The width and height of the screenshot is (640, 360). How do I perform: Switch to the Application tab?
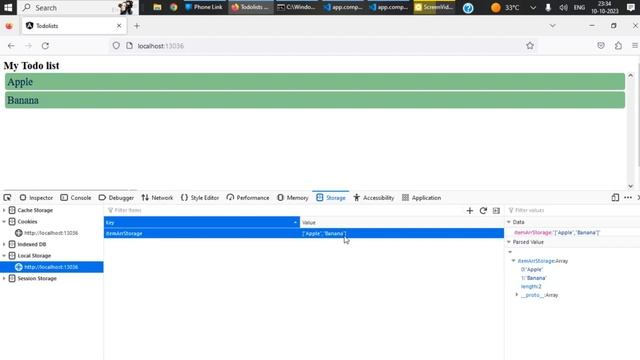point(421,198)
